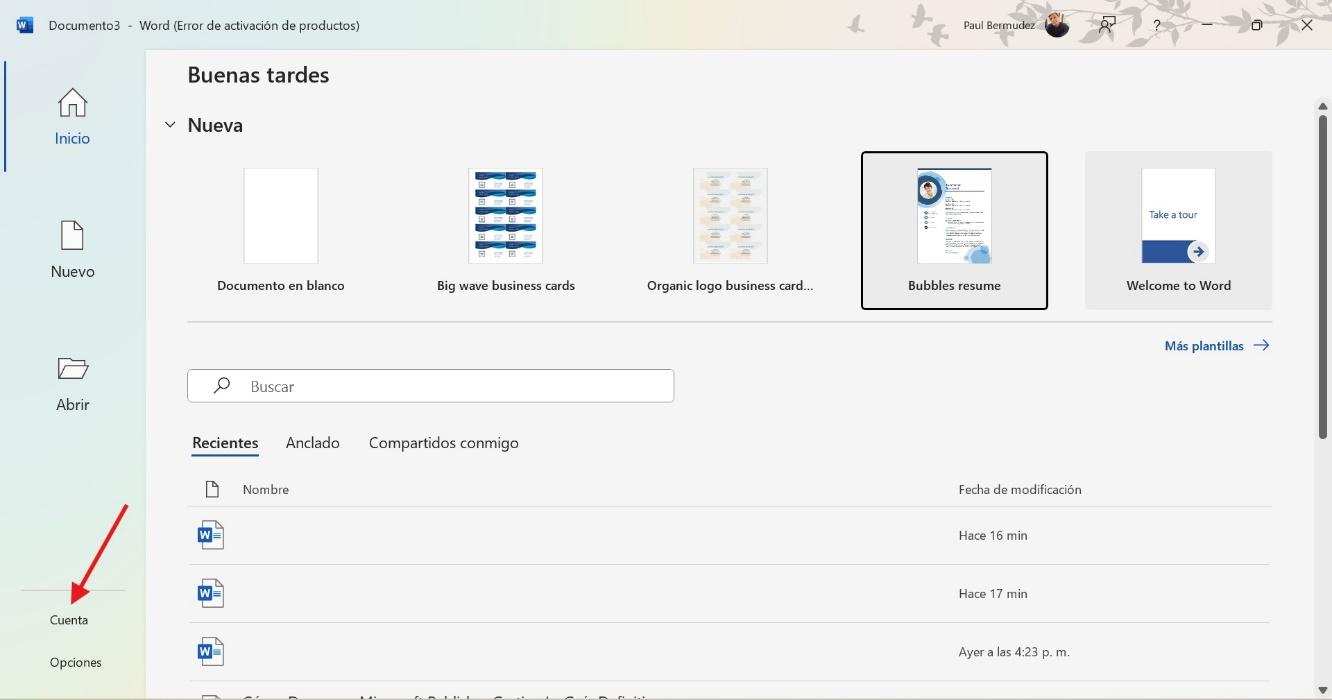Click Paul Bermudez's profile picture
The image size is (1332, 700).
(x=1057, y=24)
